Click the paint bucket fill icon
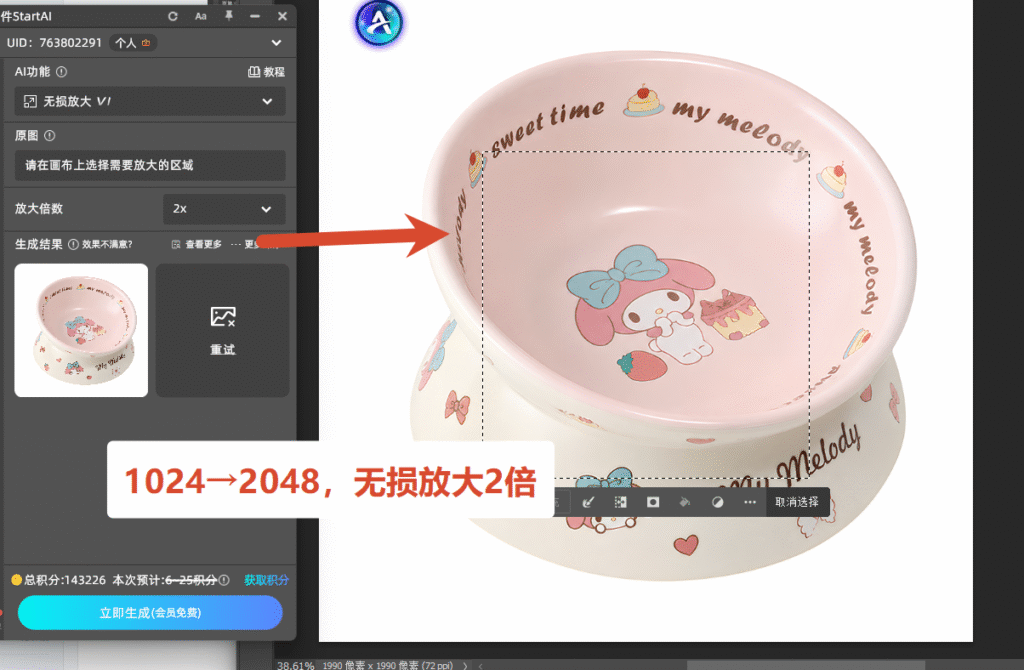Screen dimensions: 1024x670 tap(685, 502)
